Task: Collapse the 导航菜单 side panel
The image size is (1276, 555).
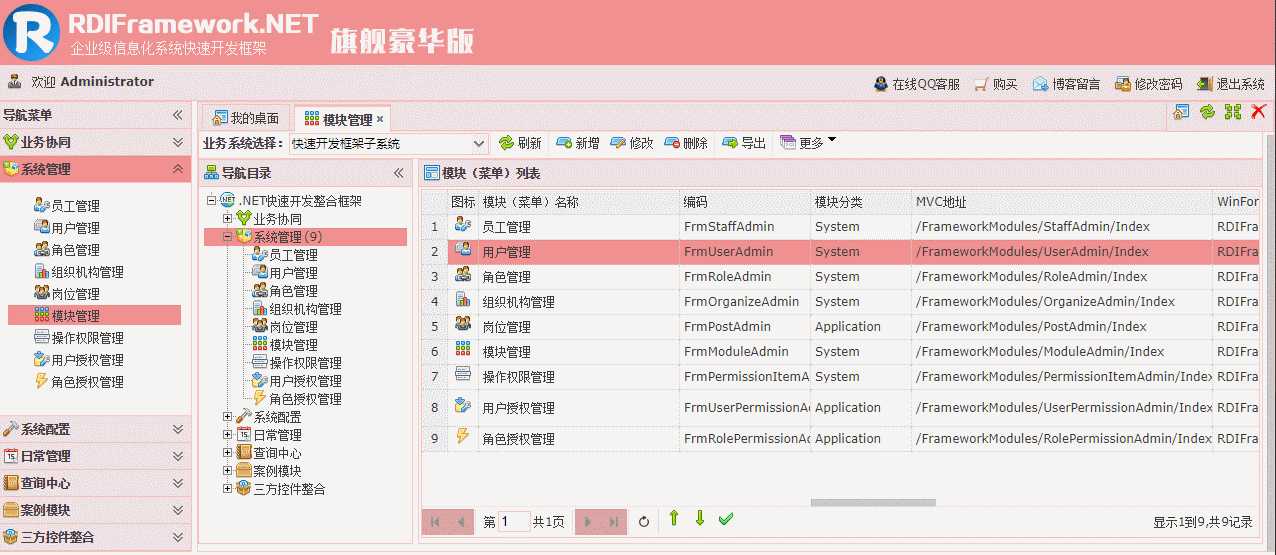Action: click(x=178, y=115)
